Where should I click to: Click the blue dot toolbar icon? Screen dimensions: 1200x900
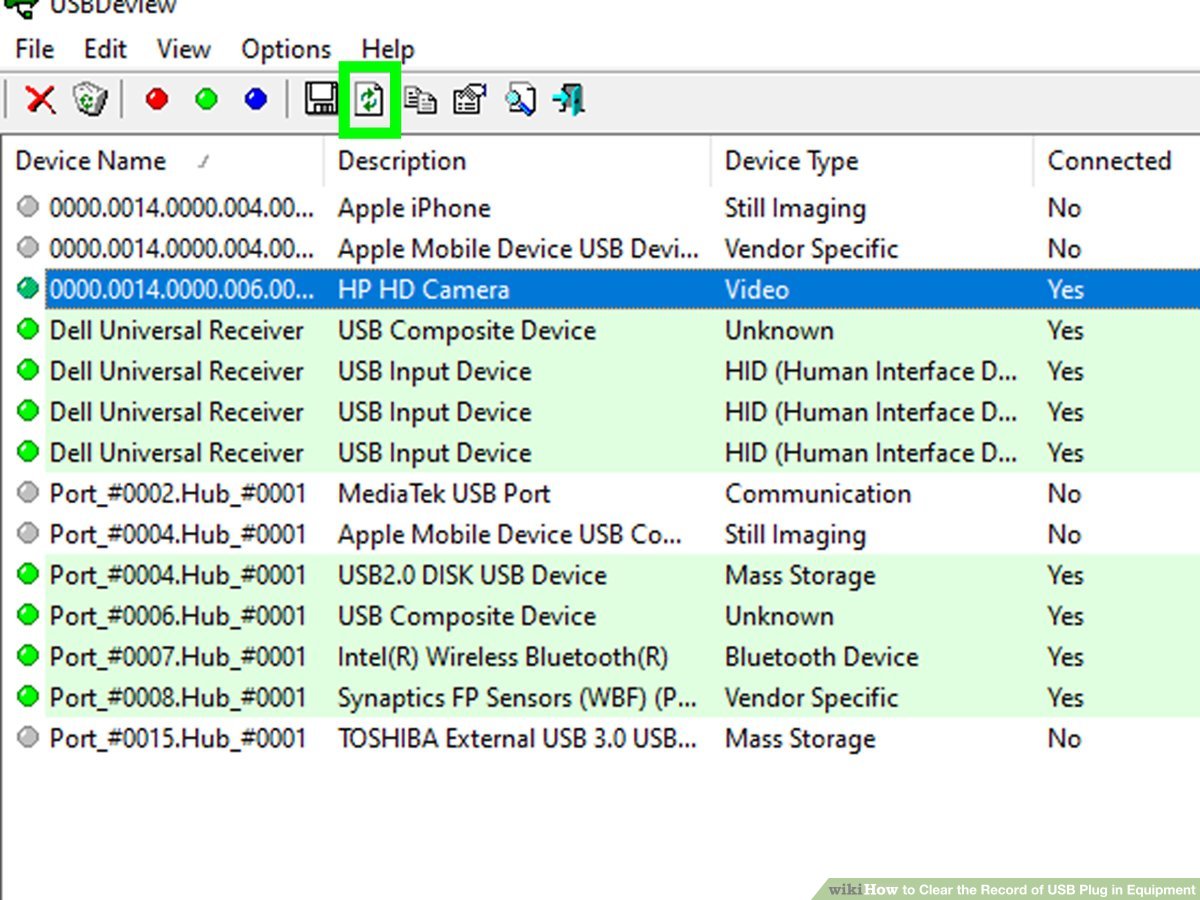256,99
